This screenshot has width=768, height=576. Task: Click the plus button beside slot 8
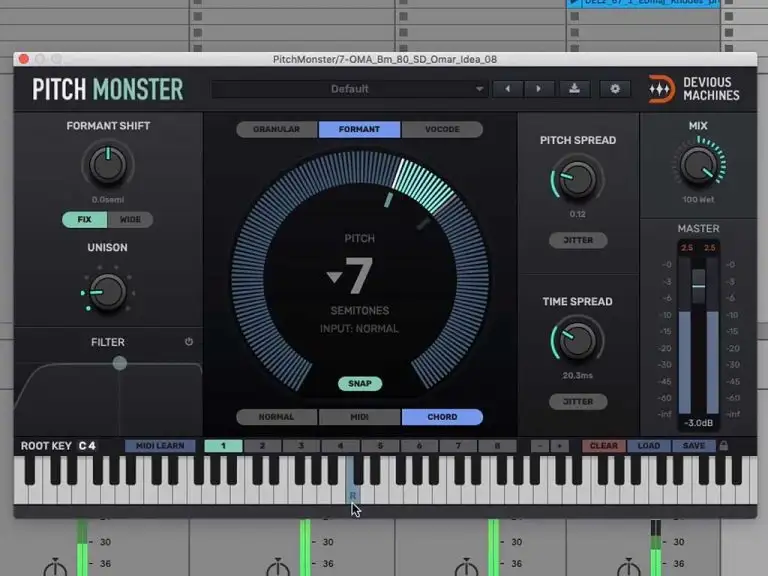point(560,446)
